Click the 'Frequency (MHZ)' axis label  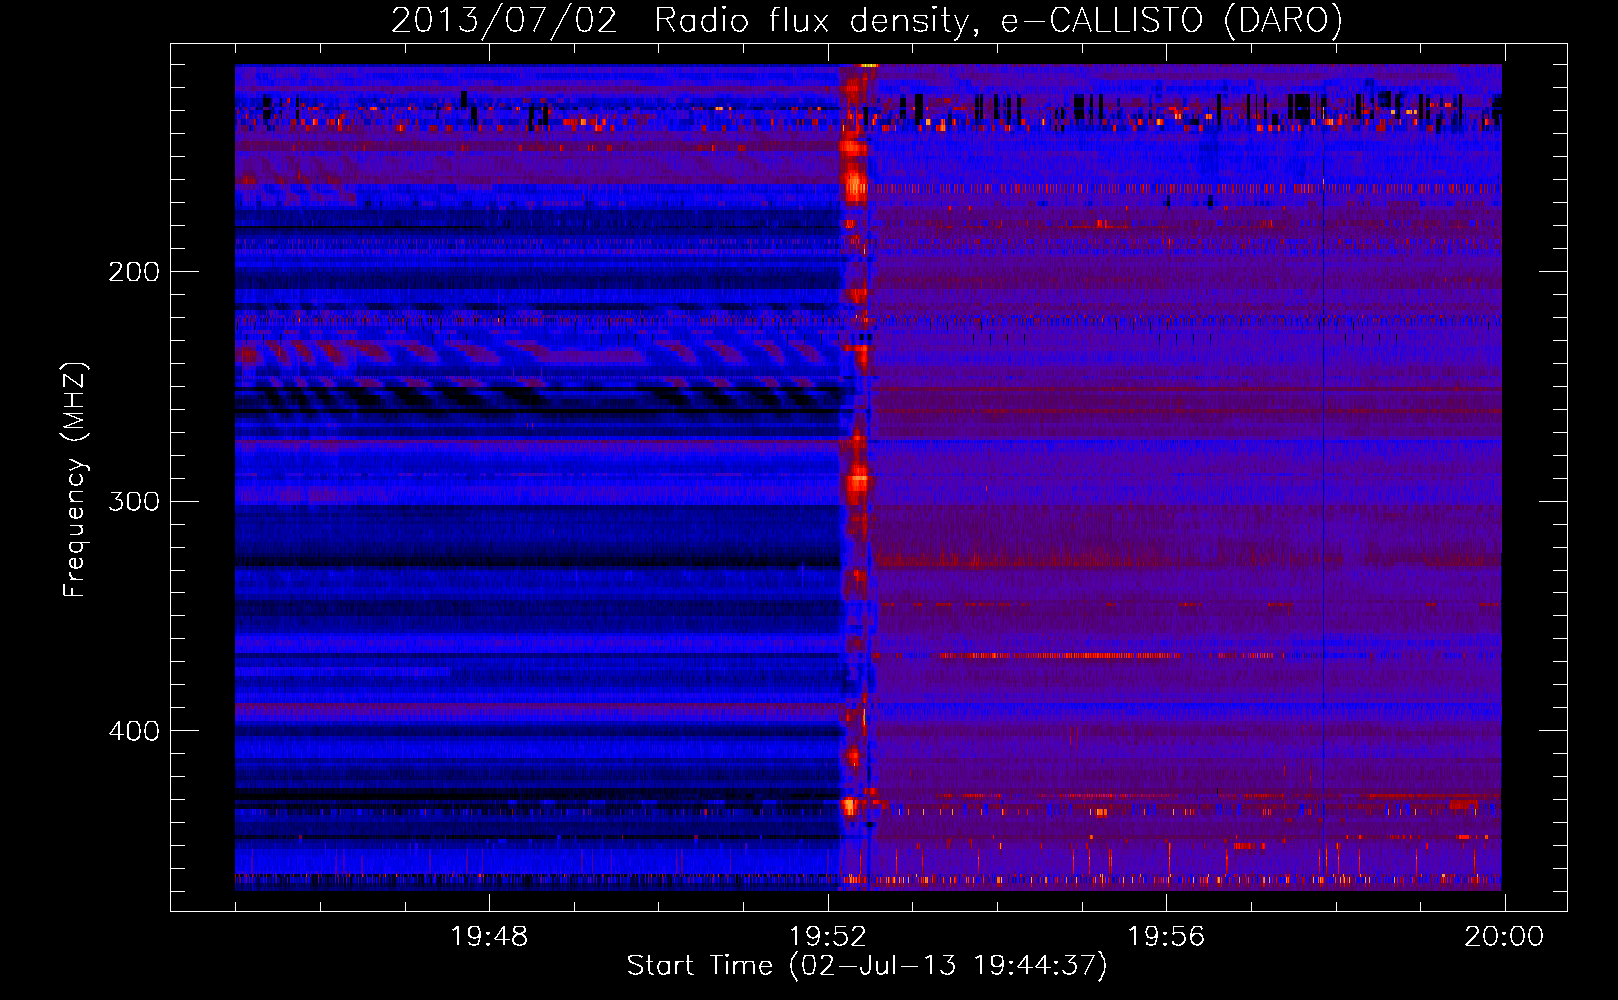[x=75, y=480]
